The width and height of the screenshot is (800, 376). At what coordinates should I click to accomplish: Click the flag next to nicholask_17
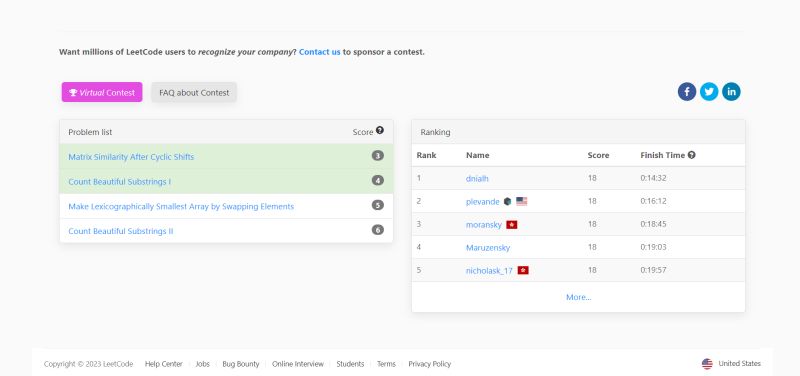[x=523, y=270]
